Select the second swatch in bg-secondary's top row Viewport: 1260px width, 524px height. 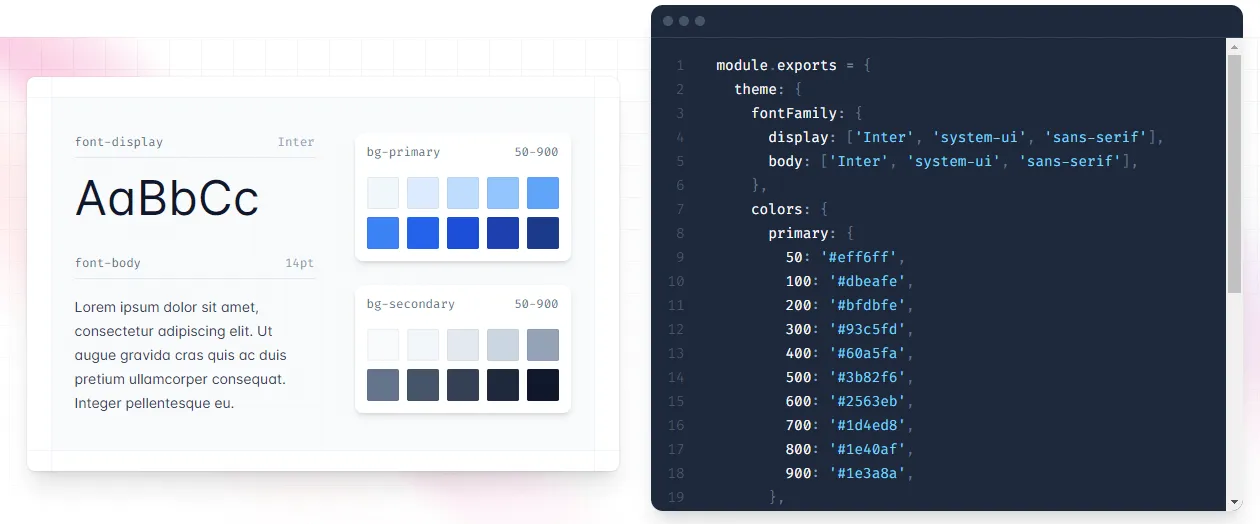click(x=423, y=345)
